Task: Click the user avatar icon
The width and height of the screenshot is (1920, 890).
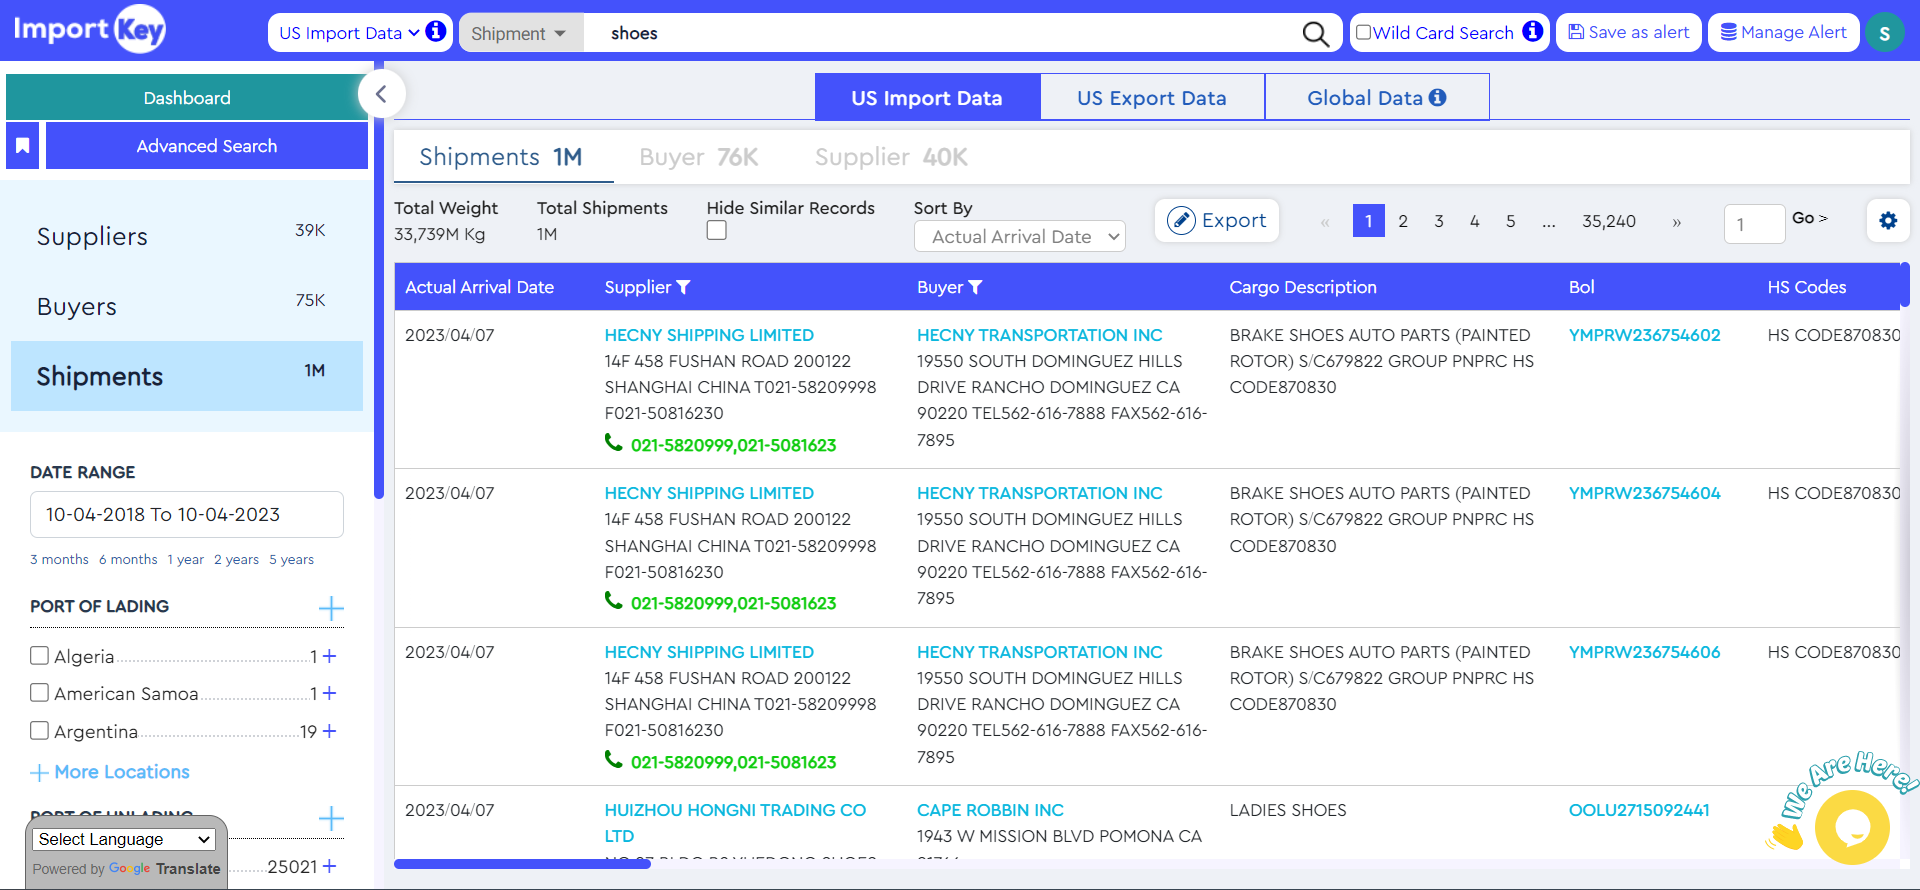Action: [1884, 33]
